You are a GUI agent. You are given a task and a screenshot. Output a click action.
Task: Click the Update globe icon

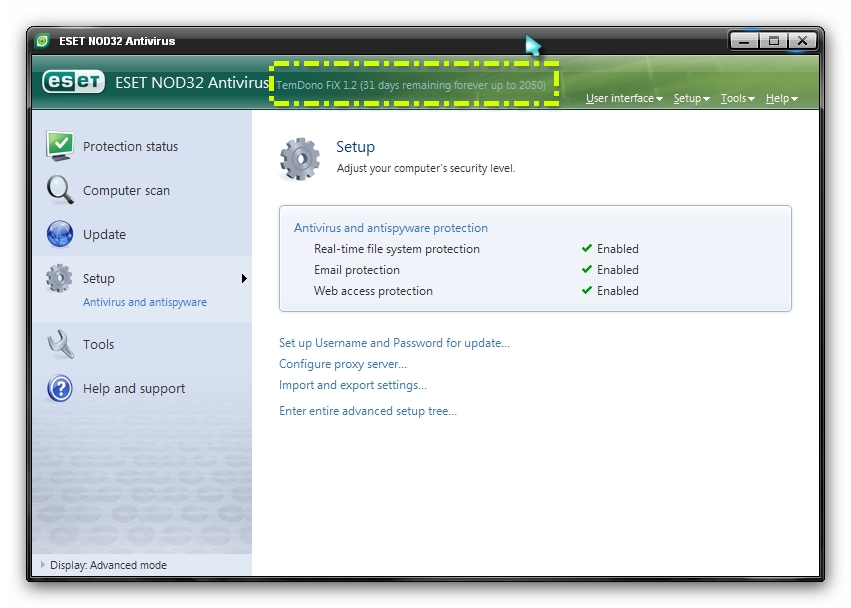60,234
